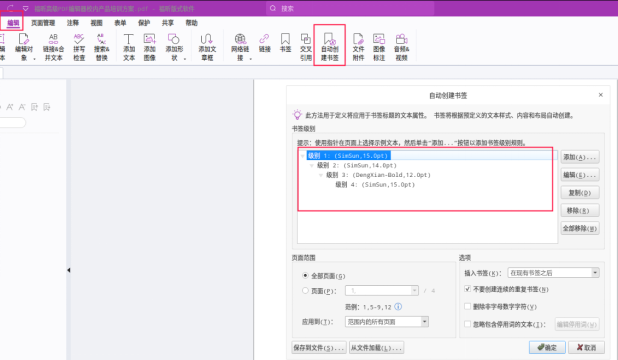Image resolution: width=618 pixels, height=360 pixels.
Task: Click the blue info icon beside 范例
Action: [x=398, y=306]
